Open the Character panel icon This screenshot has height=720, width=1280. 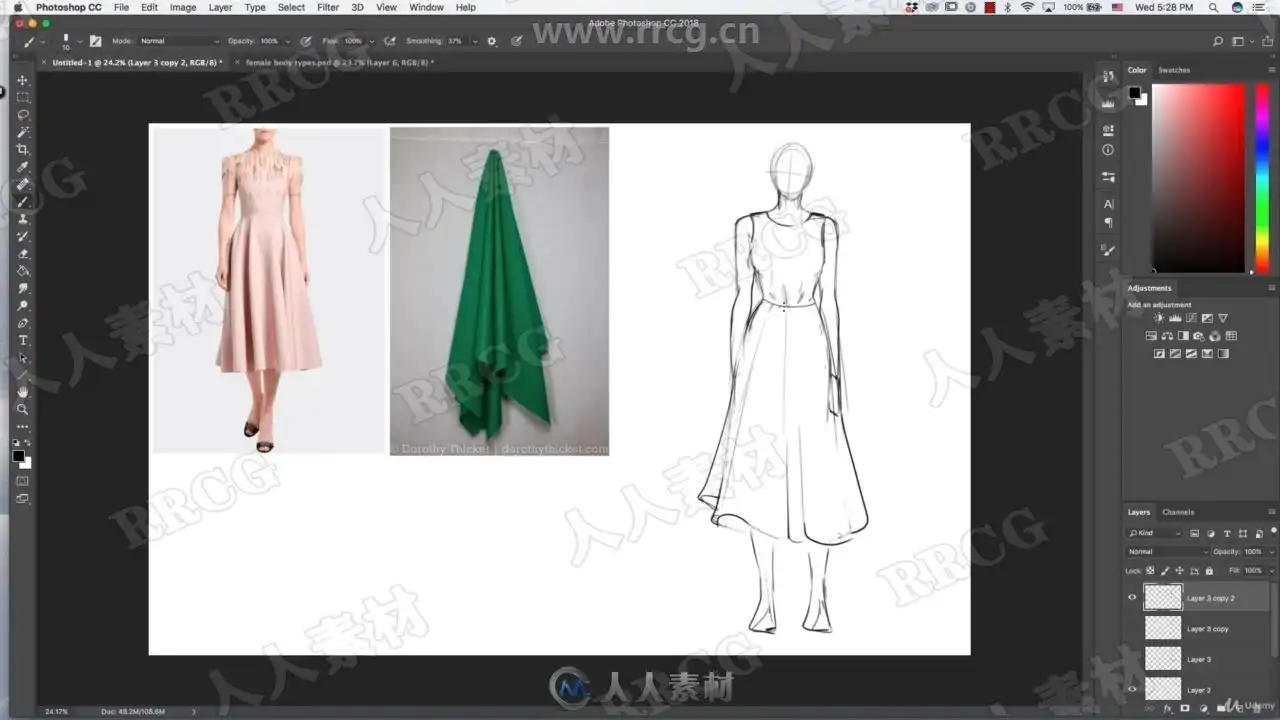click(1108, 204)
